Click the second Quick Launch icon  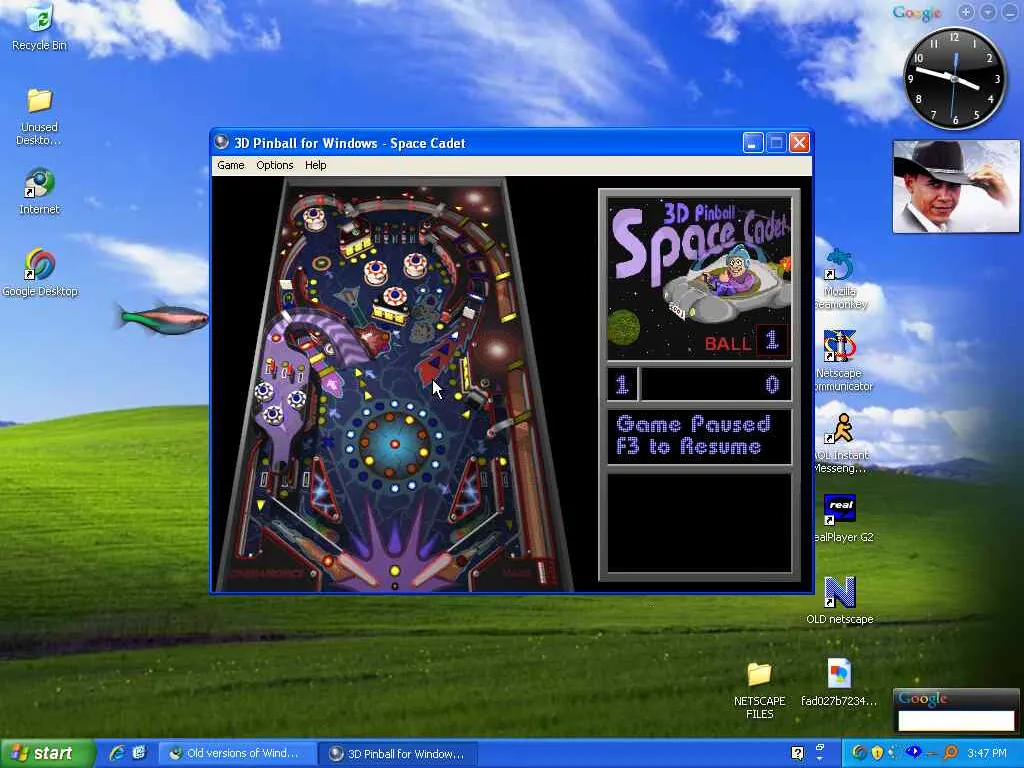pos(139,753)
